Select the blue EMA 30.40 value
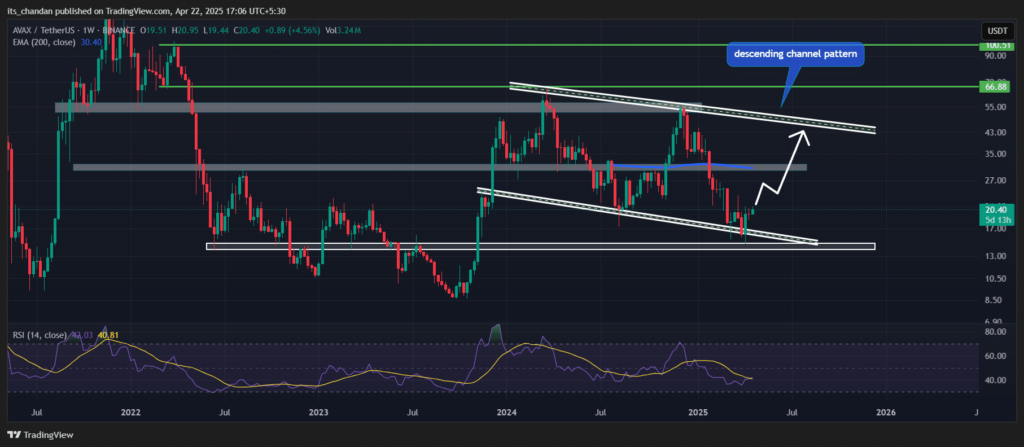The width and height of the screenshot is (1024, 447). 90,43
